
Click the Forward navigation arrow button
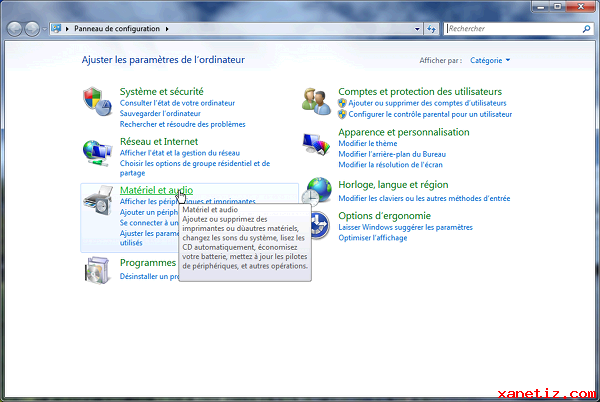[x=32, y=29]
